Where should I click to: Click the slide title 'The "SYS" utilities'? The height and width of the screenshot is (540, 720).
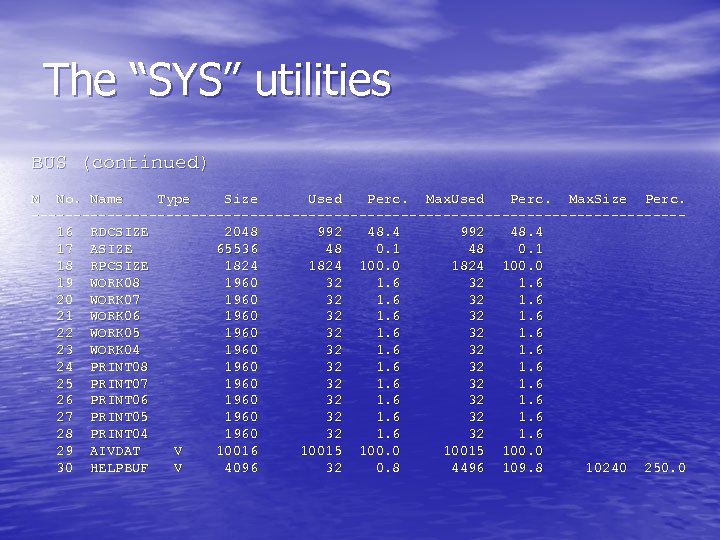point(217,80)
